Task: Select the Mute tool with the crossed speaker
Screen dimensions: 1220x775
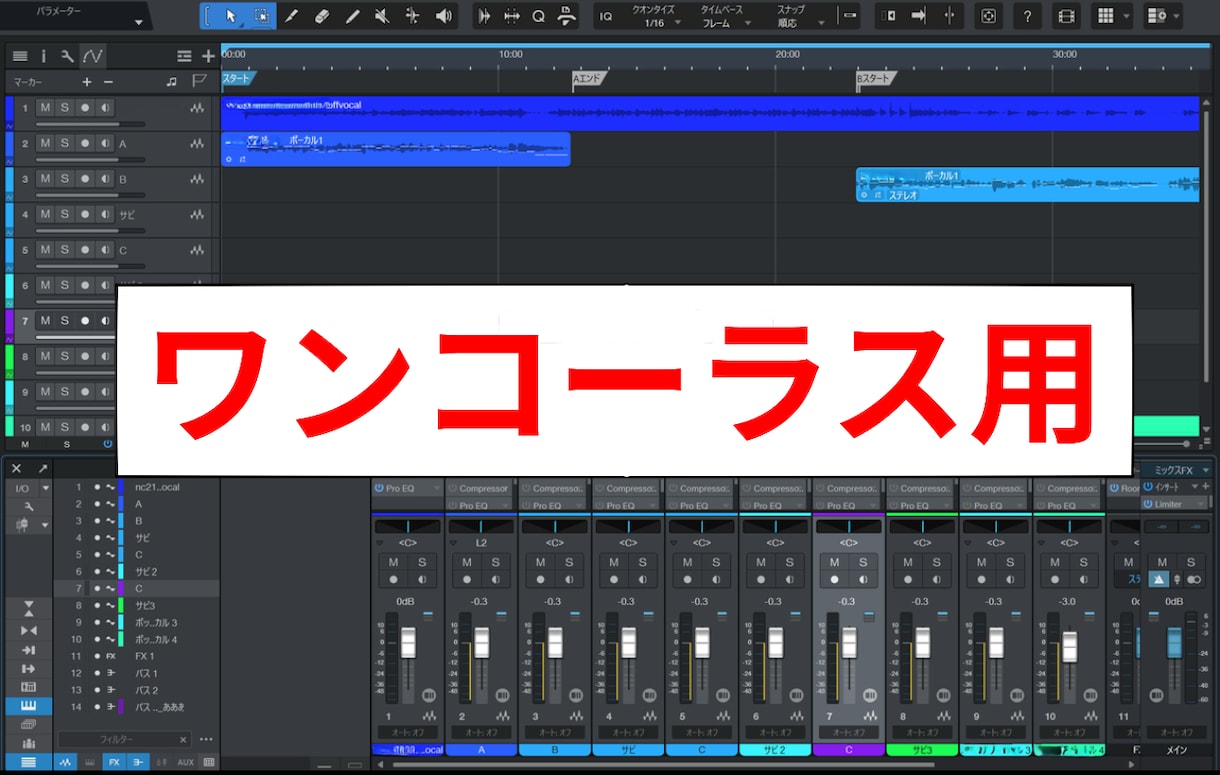Action: pyautogui.click(x=382, y=16)
